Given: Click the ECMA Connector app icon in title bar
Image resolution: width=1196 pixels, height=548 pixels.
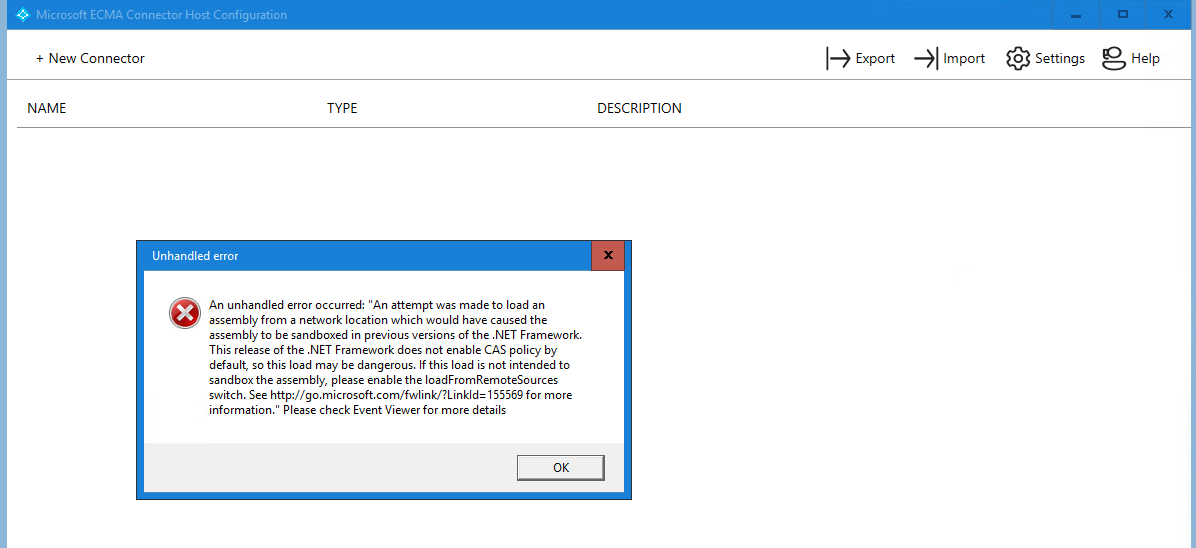Looking at the screenshot, I should 22,15.
